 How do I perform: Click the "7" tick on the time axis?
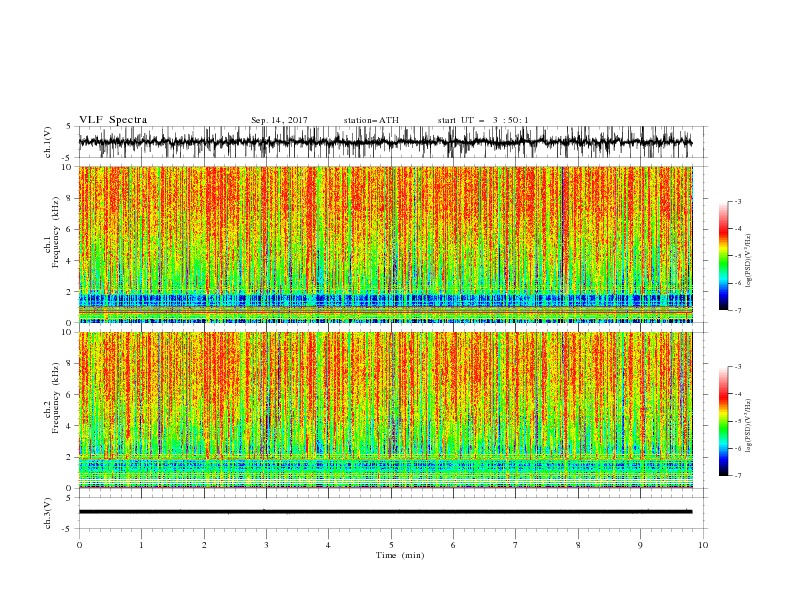[516, 545]
